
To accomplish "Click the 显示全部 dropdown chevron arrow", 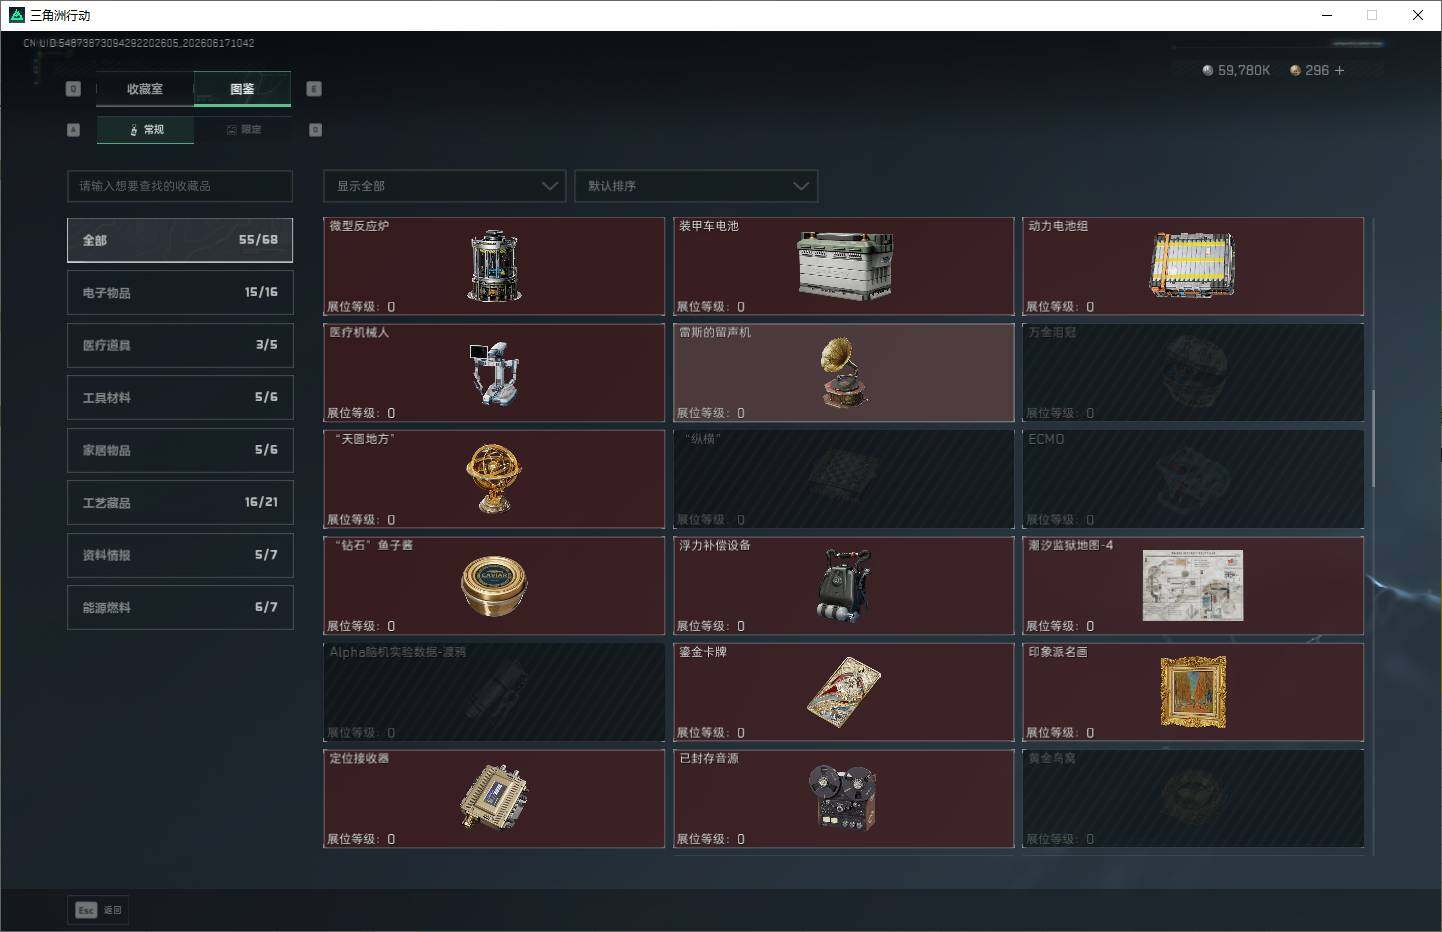I will 549,186.
